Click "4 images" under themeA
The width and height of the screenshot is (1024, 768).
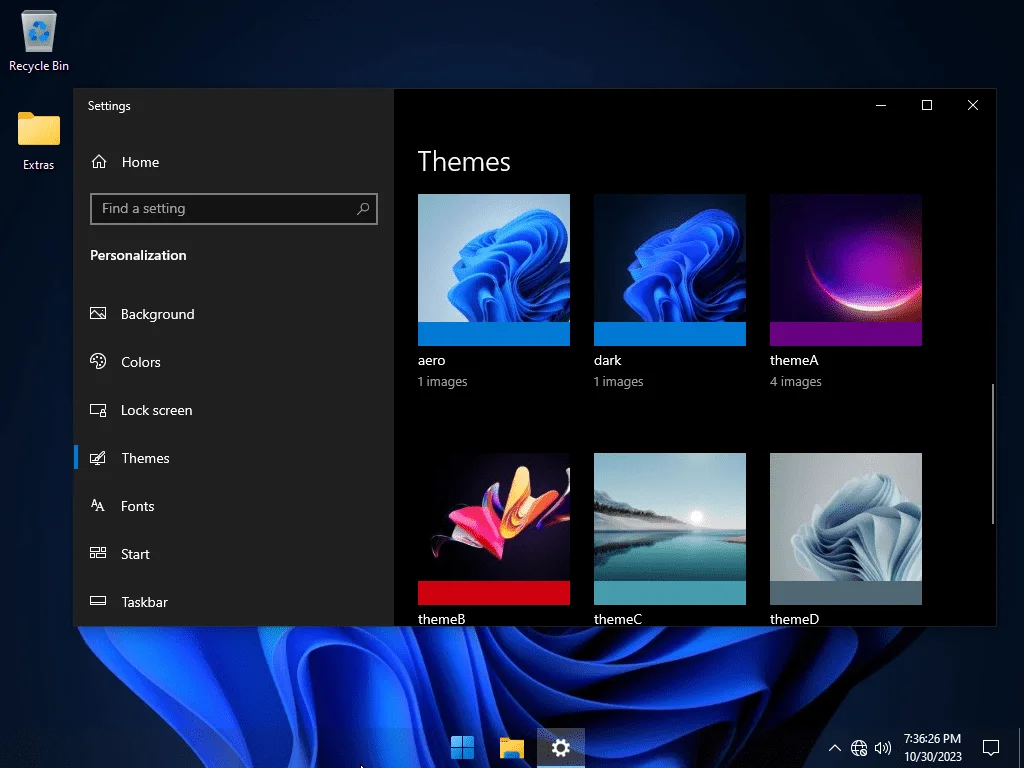(x=795, y=381)
